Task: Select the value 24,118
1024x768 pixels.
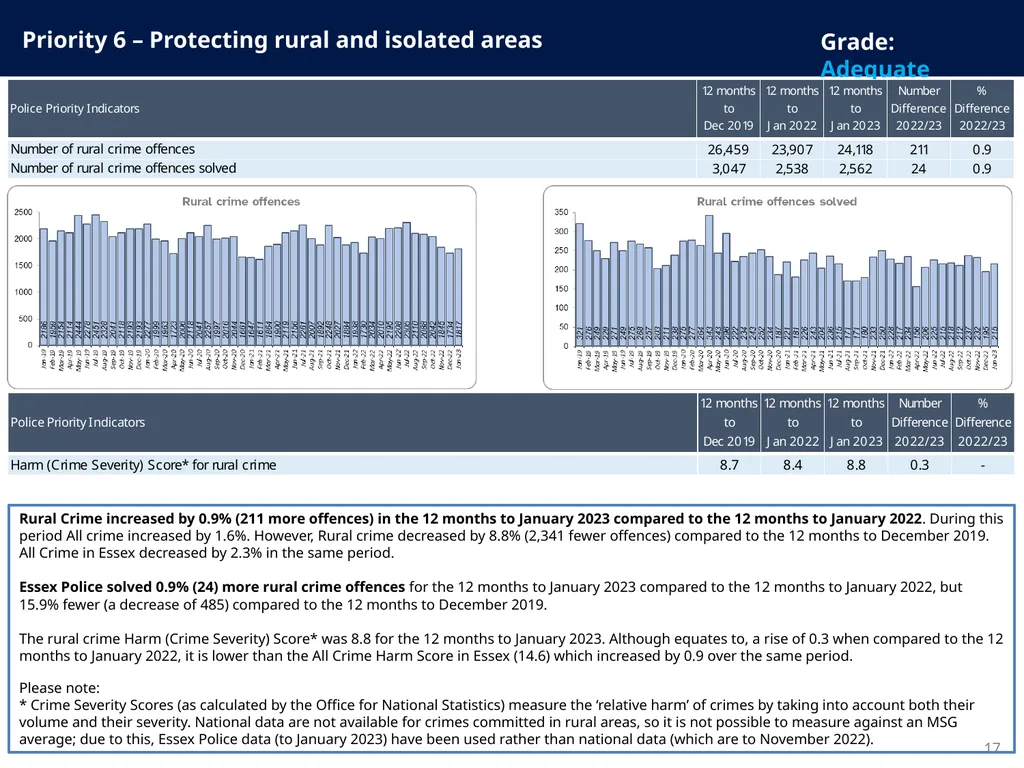Action: coord(855,150)
